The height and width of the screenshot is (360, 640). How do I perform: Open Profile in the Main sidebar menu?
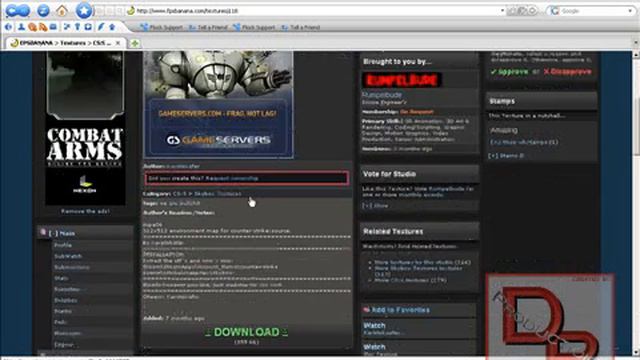[63, 245]
